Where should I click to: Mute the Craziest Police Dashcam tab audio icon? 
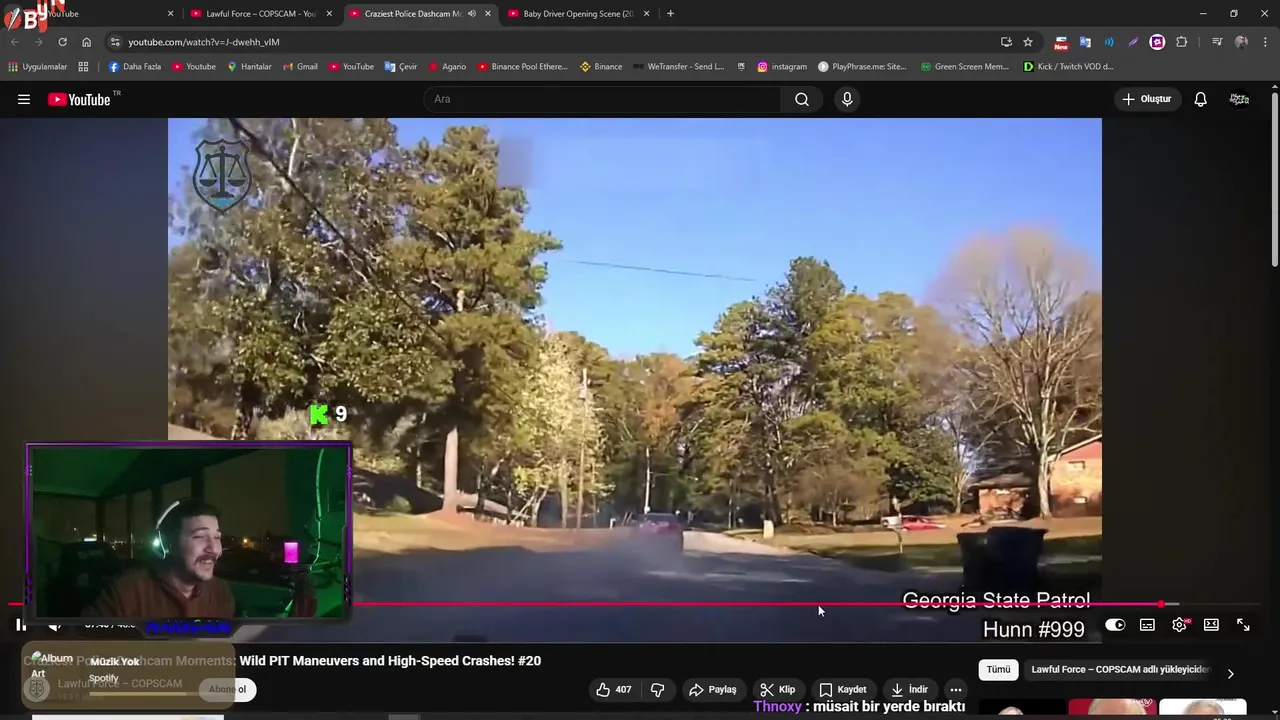click(471, 14)
